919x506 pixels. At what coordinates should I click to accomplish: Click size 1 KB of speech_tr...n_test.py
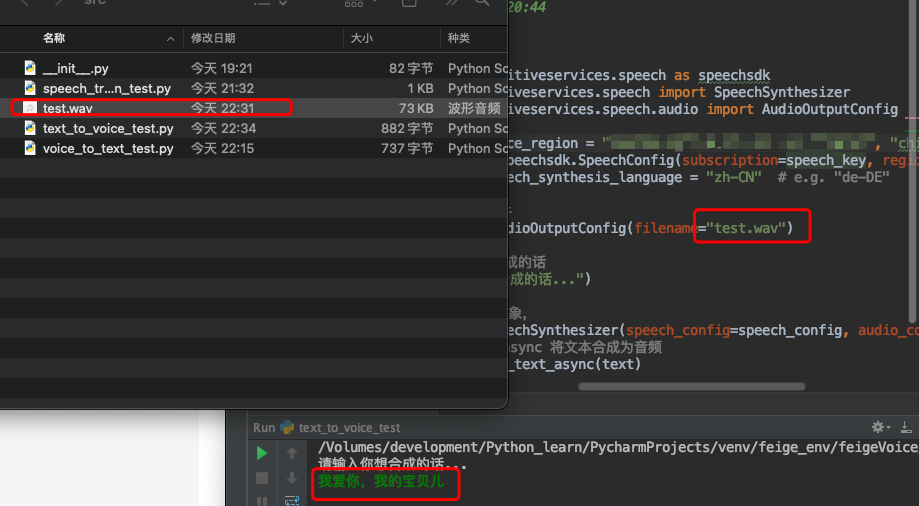[420, 88]
